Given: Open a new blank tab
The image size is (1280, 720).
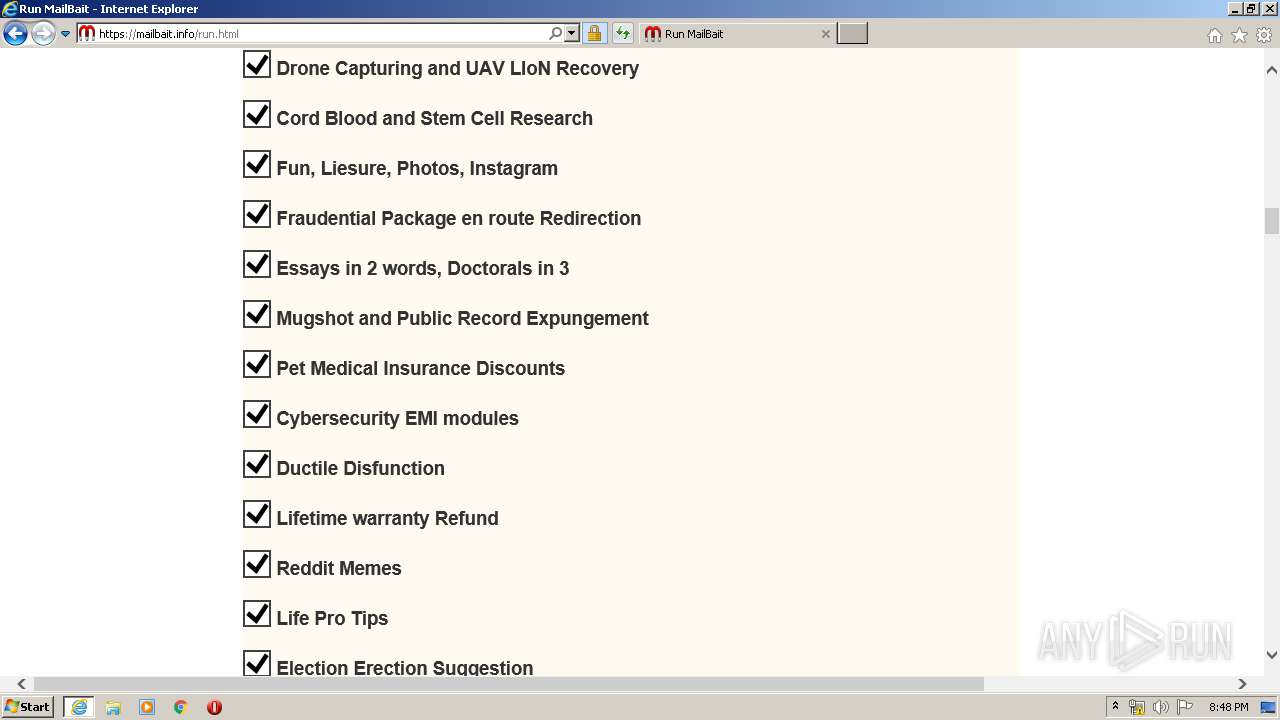Looking at the screenshot, I should pyautogui.click(x=852, y=34).
